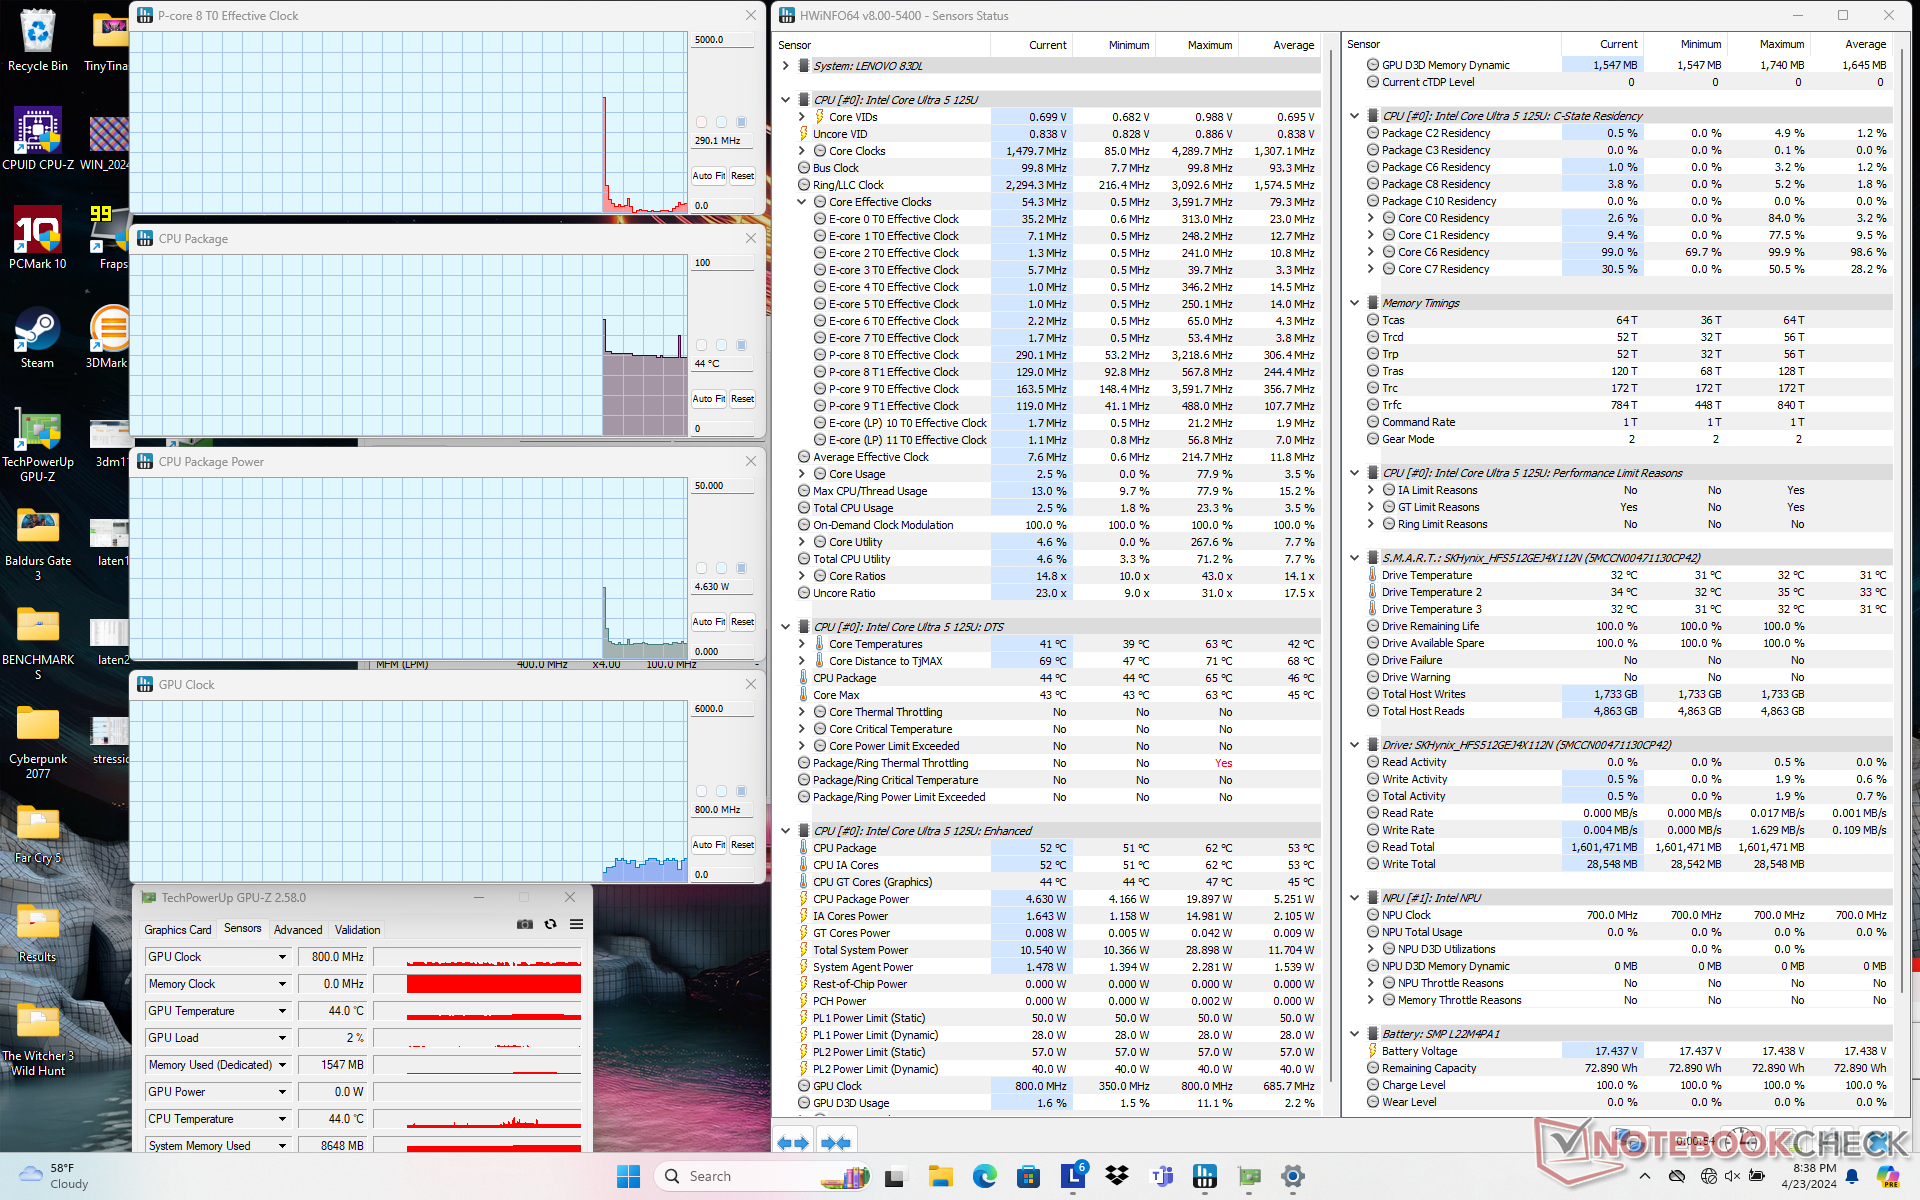Click the blue color button in P-core 8 graph
The width and height of the screenshot is (1920, 1200).
741,122
